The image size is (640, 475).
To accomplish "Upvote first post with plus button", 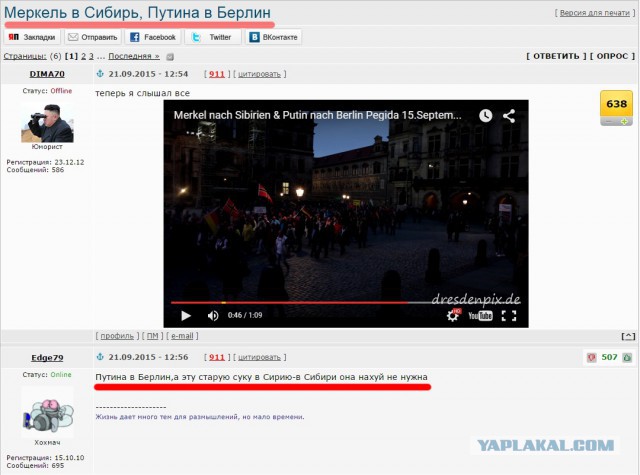I will [x=624, y=122].
